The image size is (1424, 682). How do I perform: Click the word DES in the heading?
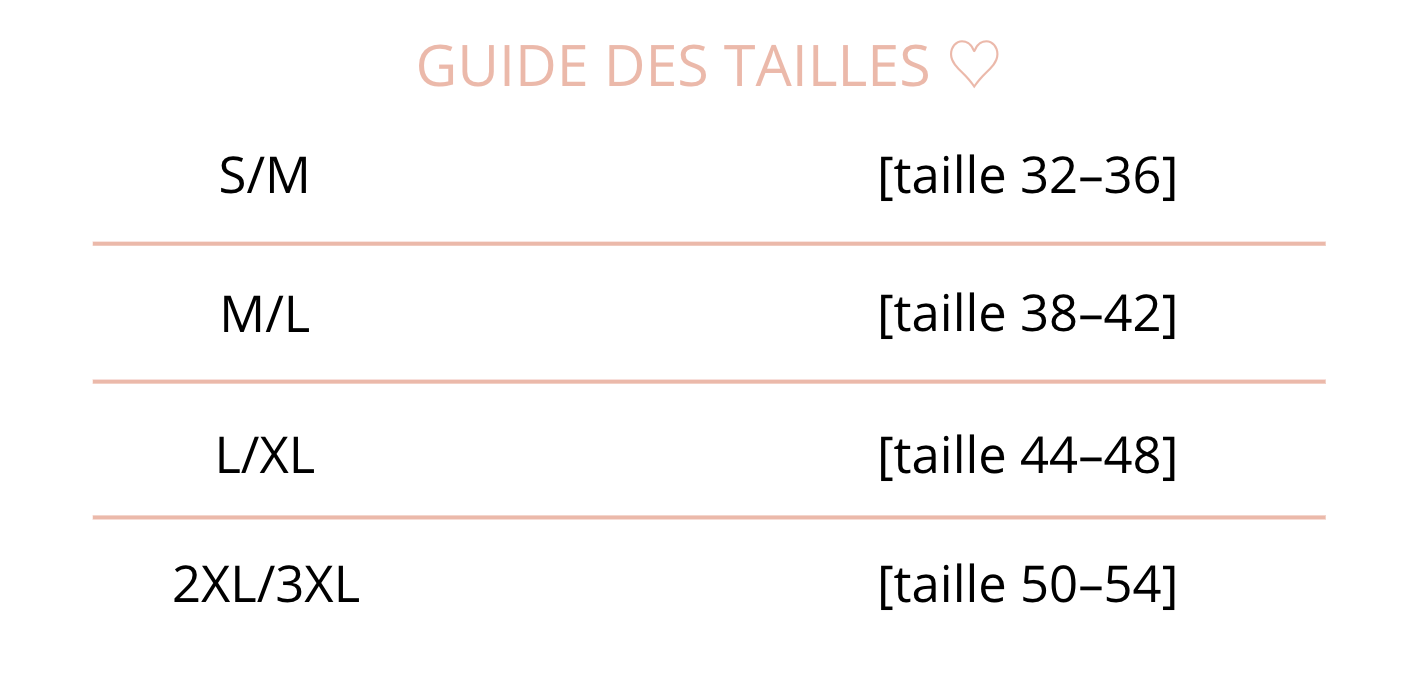(655, 67)
